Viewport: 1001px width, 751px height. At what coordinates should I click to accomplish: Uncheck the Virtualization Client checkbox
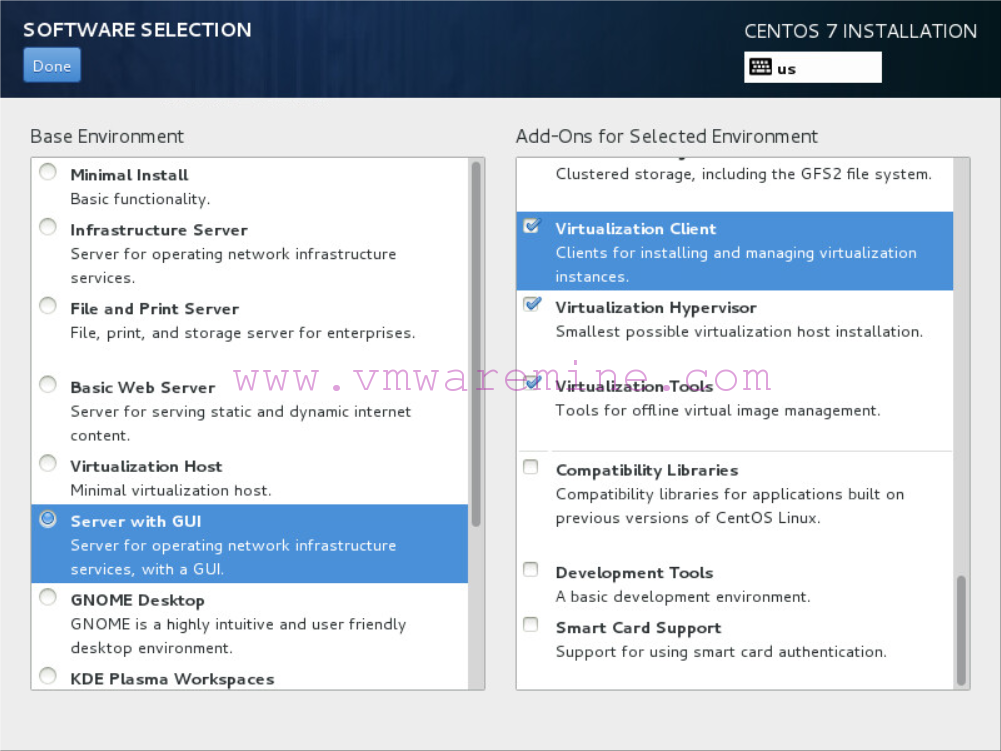(x=532, y=226)
